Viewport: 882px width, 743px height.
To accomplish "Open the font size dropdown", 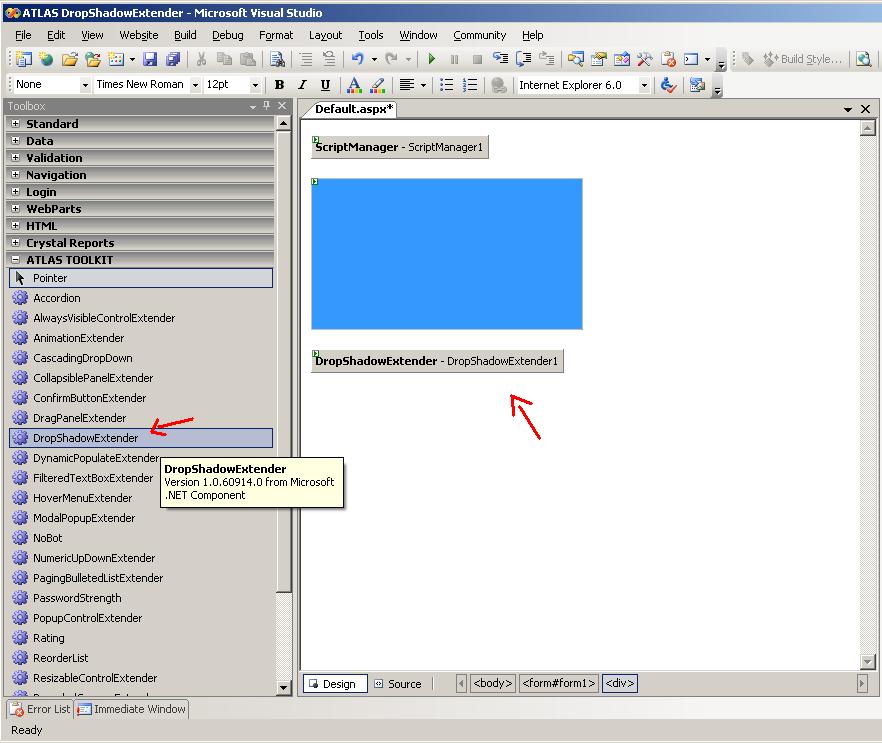I will (254, 86).
